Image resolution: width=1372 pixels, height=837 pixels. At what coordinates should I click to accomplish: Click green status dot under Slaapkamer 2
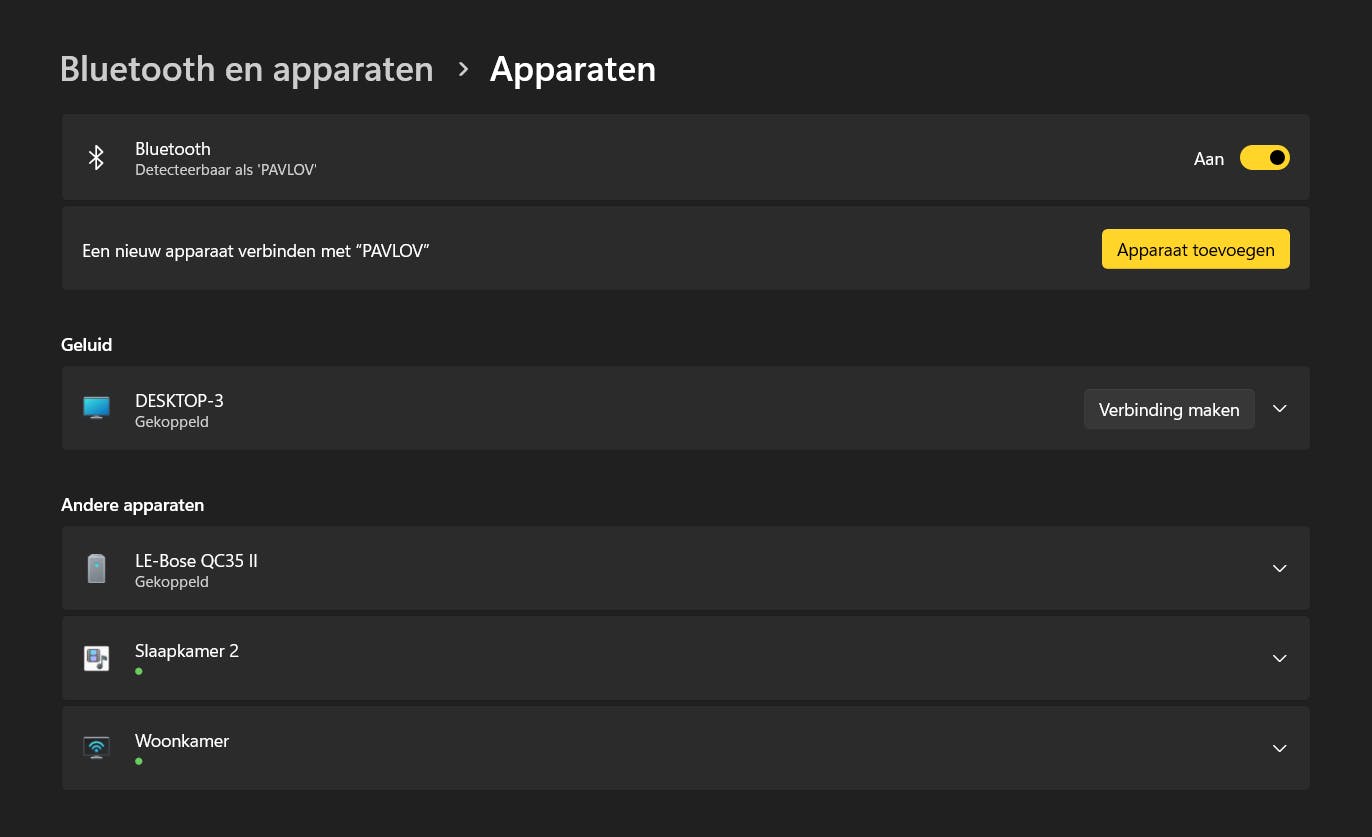click(x=139, y=671)
